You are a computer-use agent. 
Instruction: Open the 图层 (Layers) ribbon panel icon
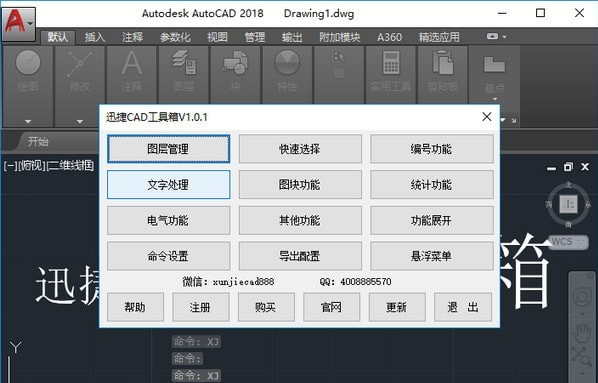[183, 63]
